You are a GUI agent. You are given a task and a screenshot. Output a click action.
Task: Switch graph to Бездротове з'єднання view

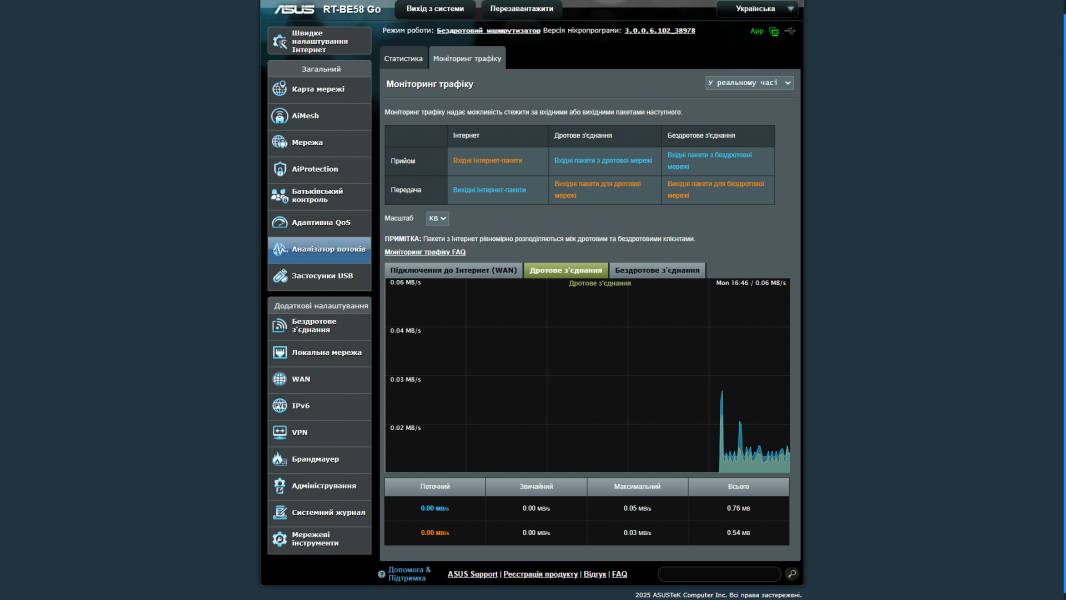pos(657,268)
